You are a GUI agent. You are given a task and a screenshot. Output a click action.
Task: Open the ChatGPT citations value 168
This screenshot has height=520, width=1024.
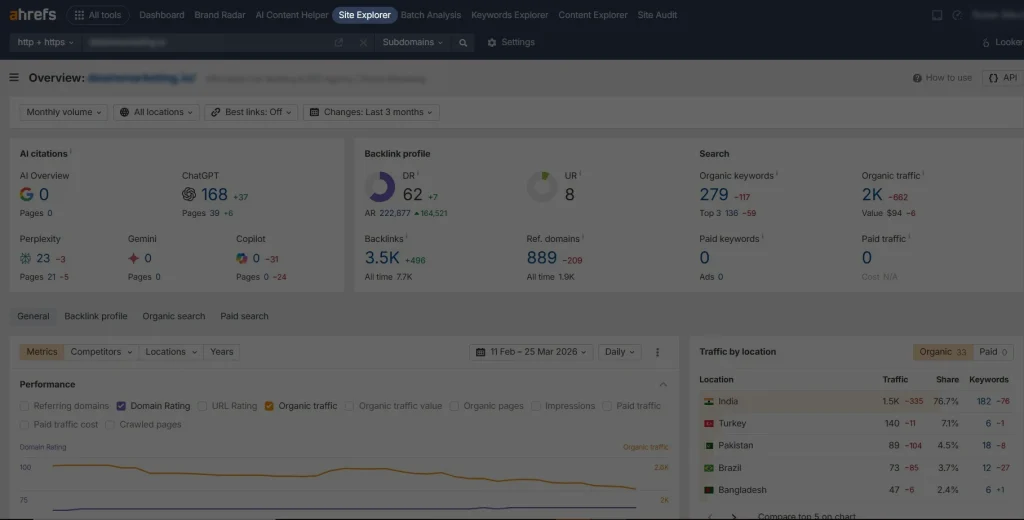(214, 194)
